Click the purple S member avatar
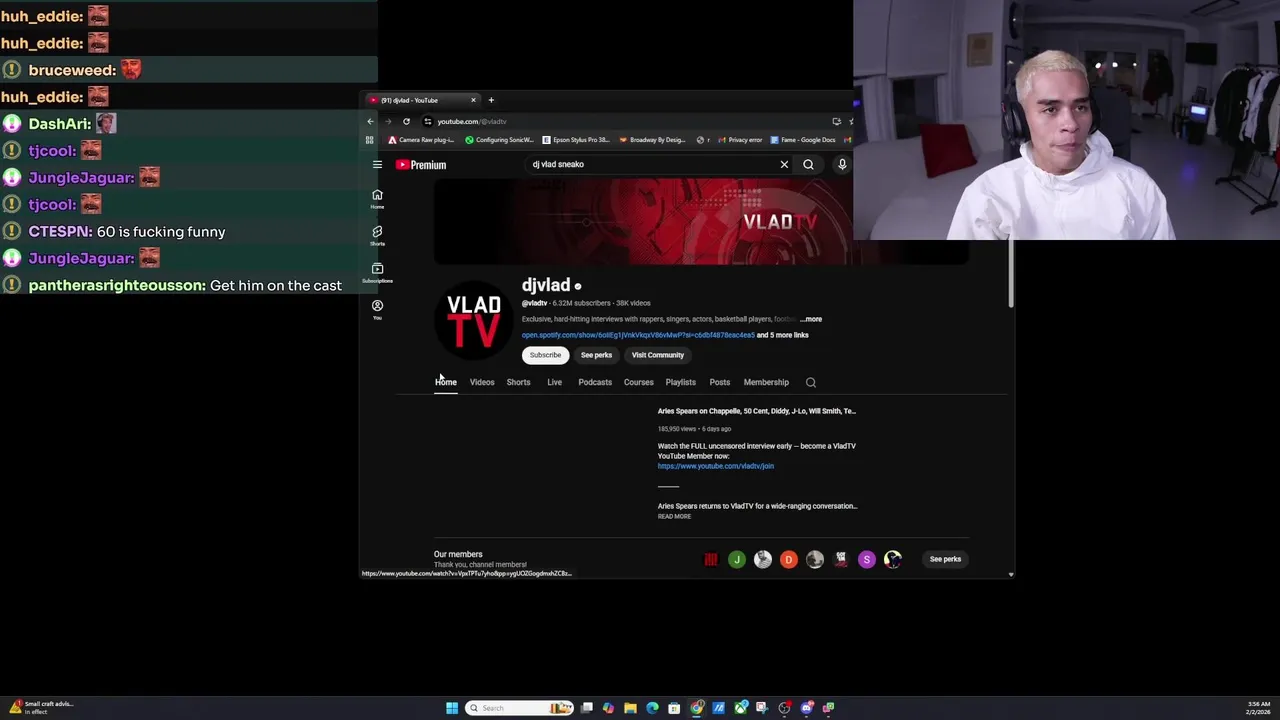The height and width of the screenshot is (720, 1280). [x=867, y=559]
